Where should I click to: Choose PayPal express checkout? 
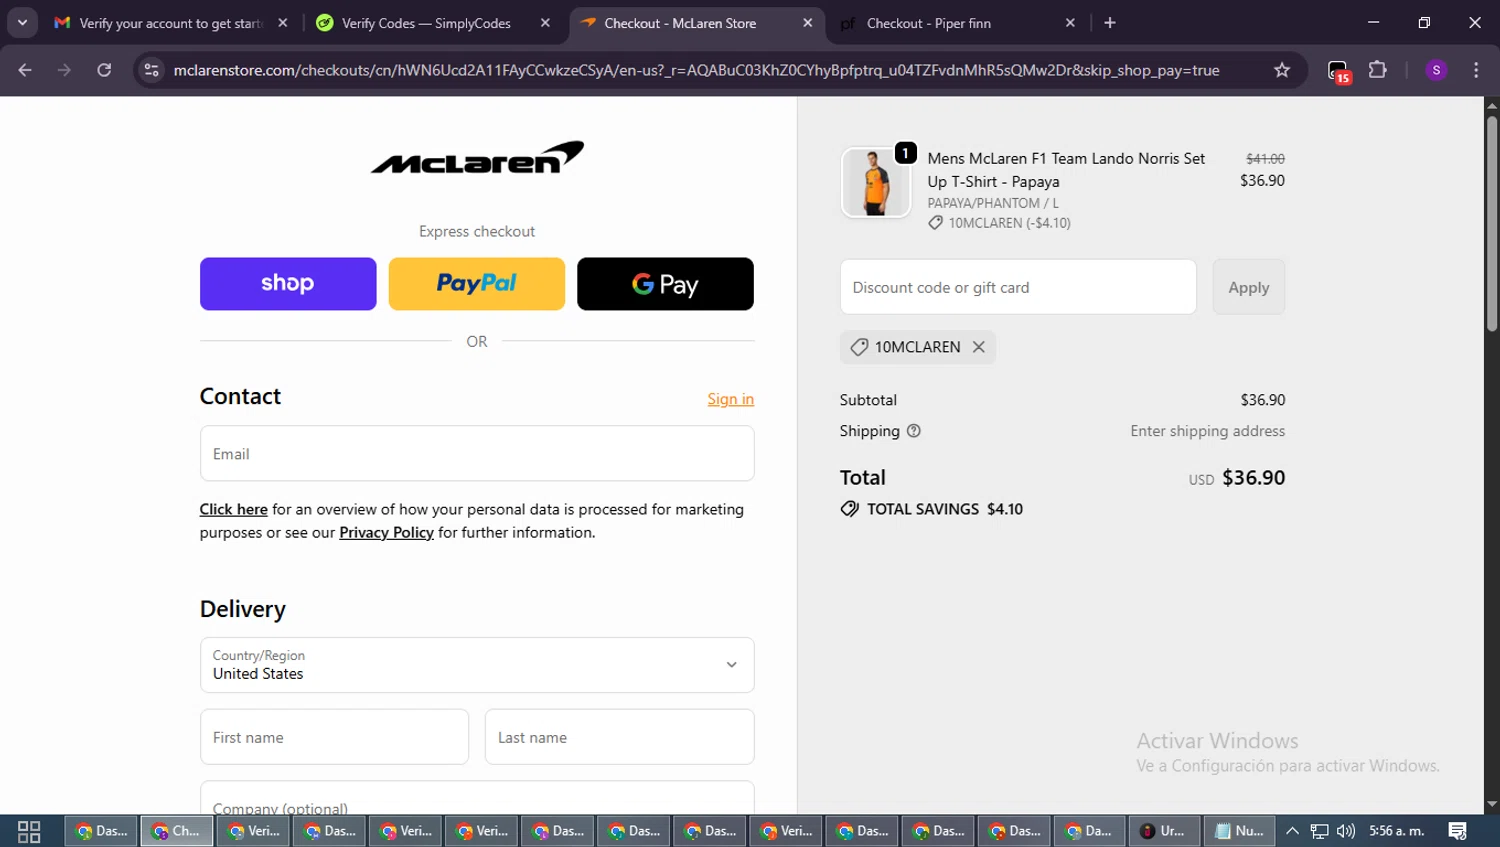coord(477,284)
